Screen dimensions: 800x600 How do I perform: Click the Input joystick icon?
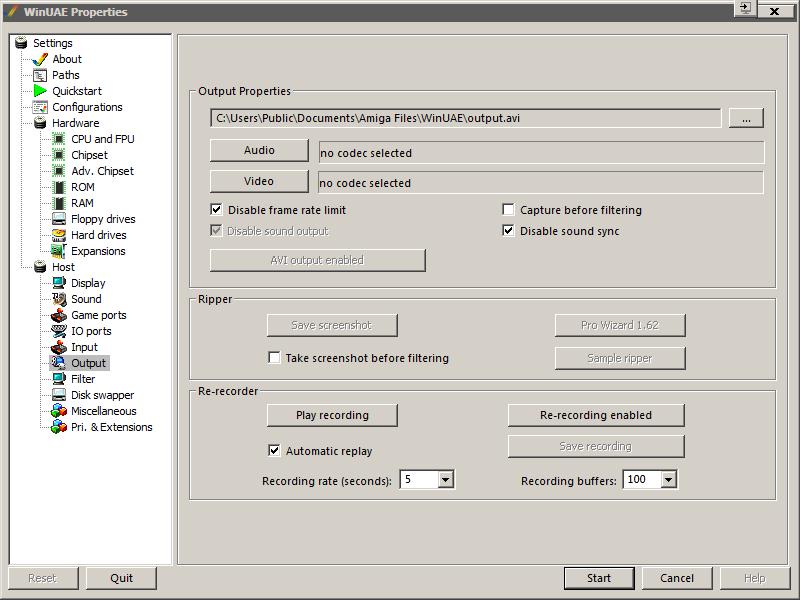[59, 347]
